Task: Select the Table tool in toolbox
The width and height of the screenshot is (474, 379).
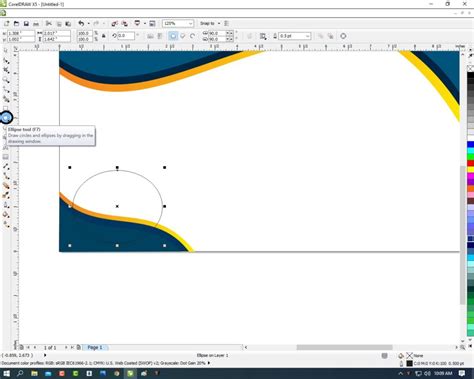Action: click(x=6, y=157)
